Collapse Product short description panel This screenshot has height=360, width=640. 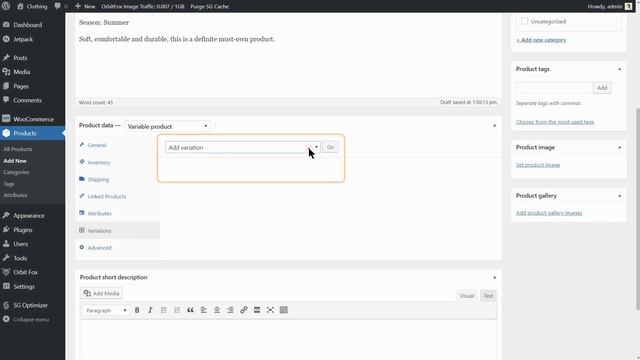click(x=494, y=278)
